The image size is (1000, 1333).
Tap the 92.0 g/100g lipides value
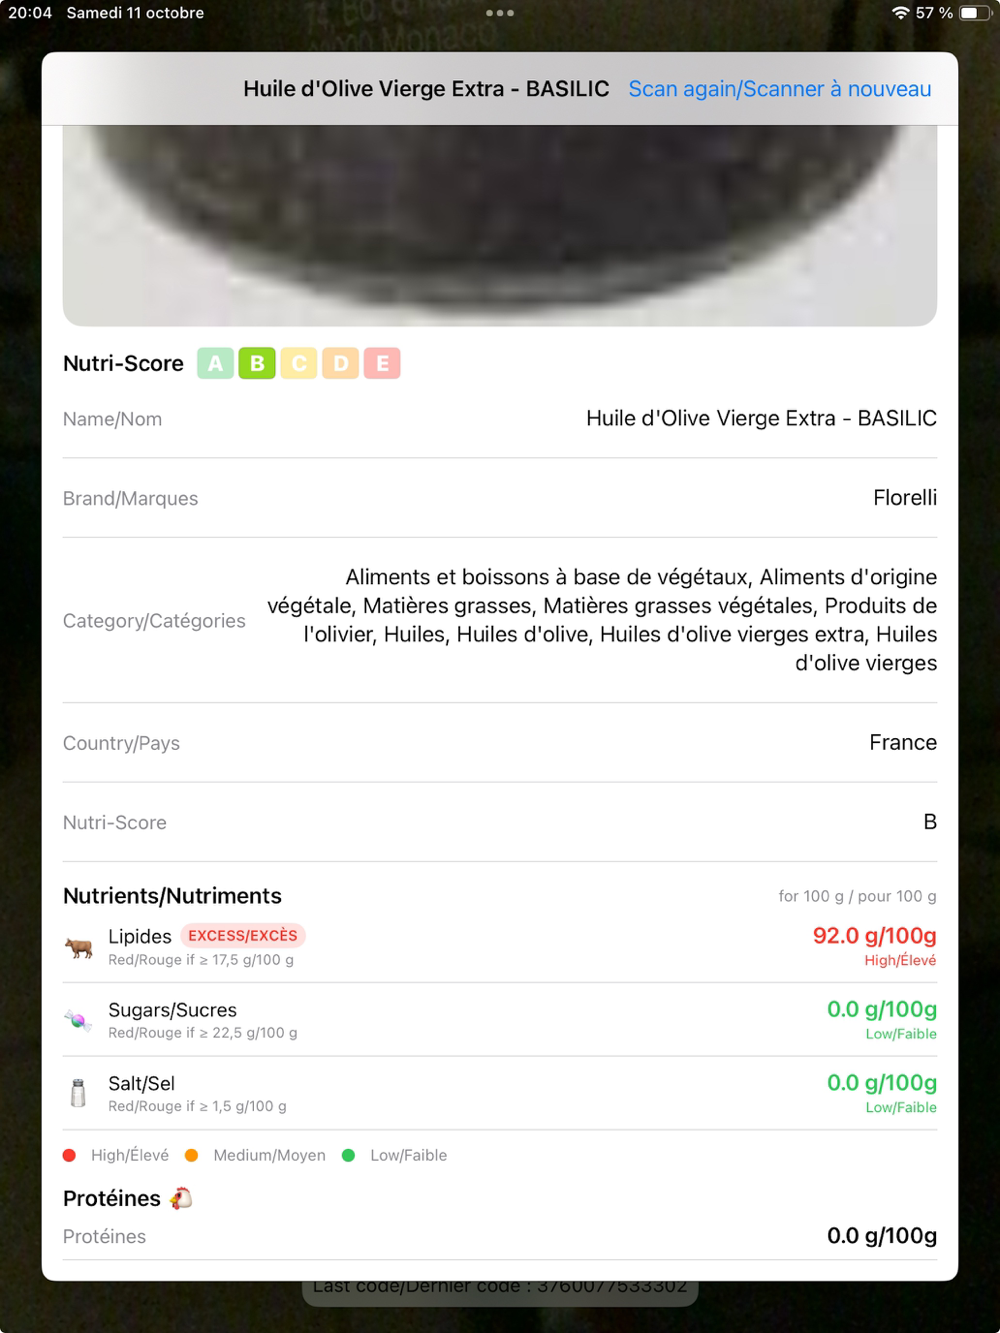click(874, 936)
